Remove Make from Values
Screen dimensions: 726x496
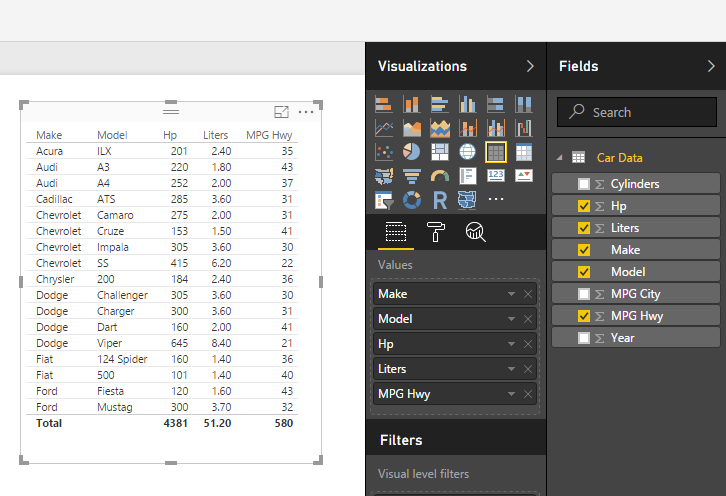[x=528, y=294]
